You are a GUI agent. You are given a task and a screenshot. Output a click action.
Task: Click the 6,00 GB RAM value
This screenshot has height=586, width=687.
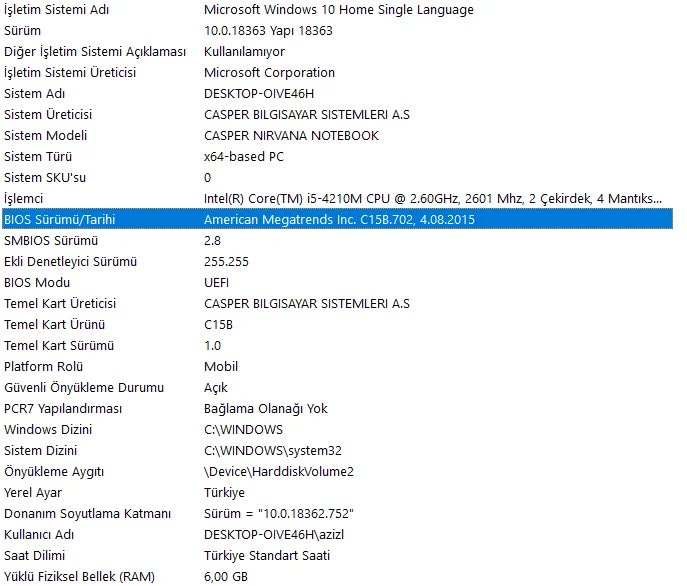click(226, 577)
